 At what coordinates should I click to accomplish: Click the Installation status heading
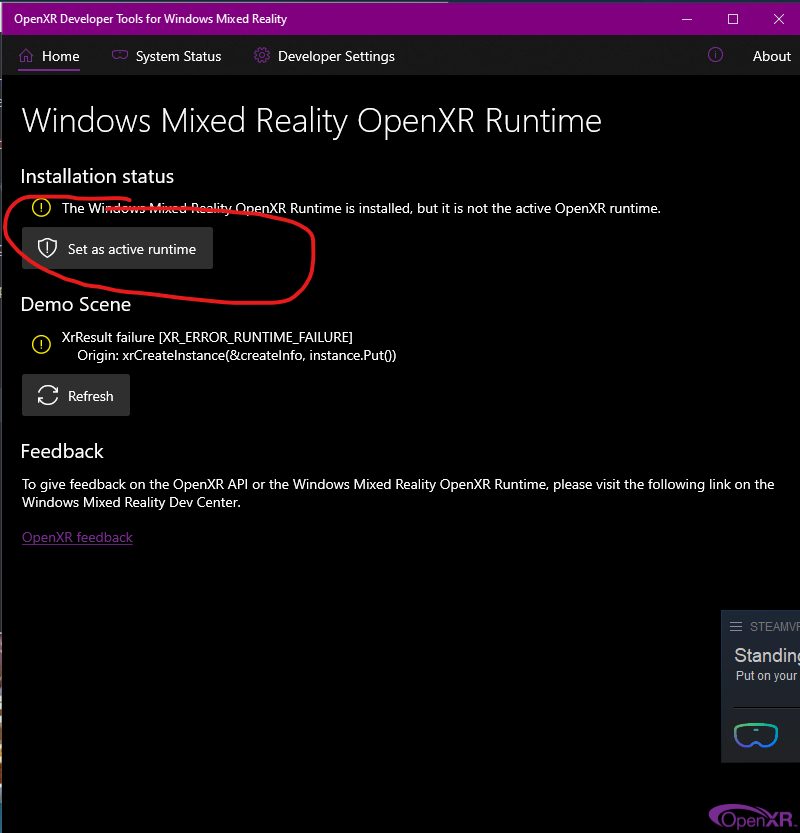pos(97,176)
